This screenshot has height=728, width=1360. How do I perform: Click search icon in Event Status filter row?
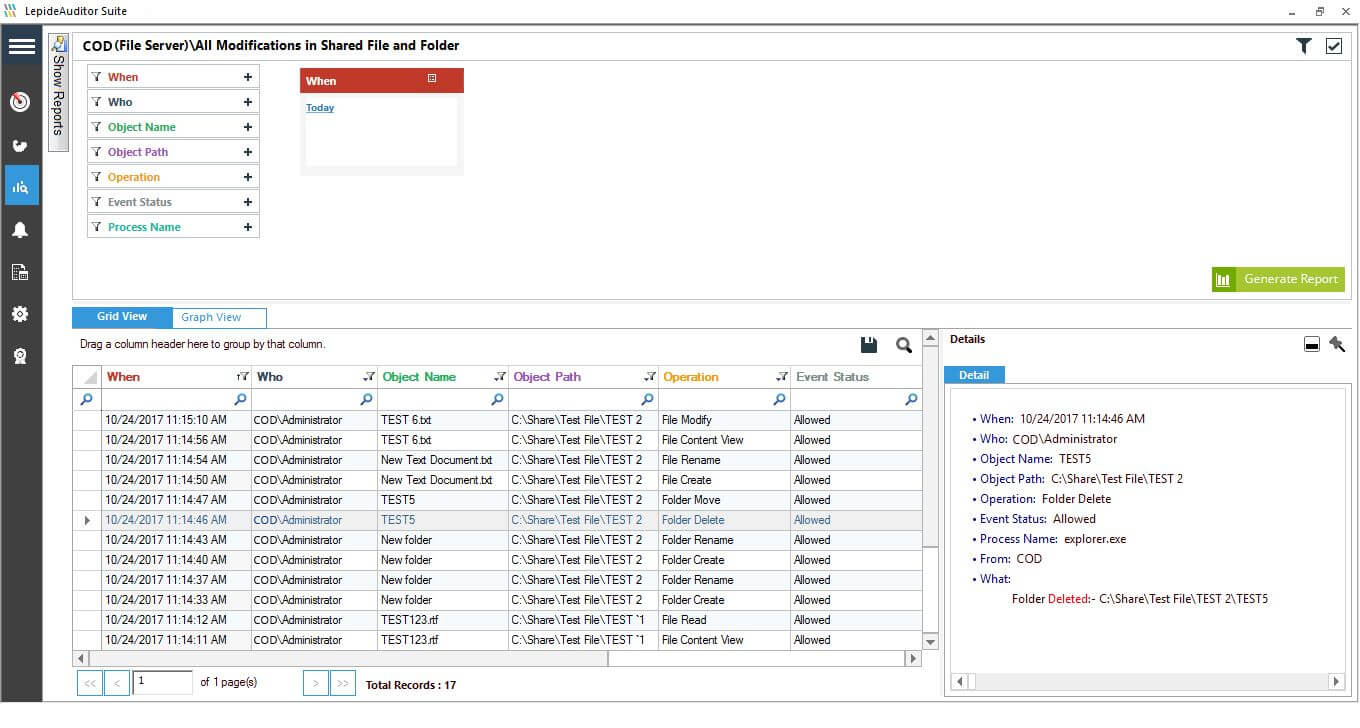coord(911,400)
